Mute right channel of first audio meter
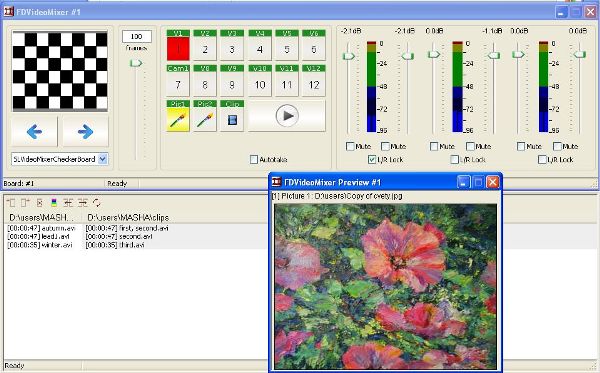Image resolution: width=600 pixels, height=373 pixels. pyautogui.click(x=385, y=146)
